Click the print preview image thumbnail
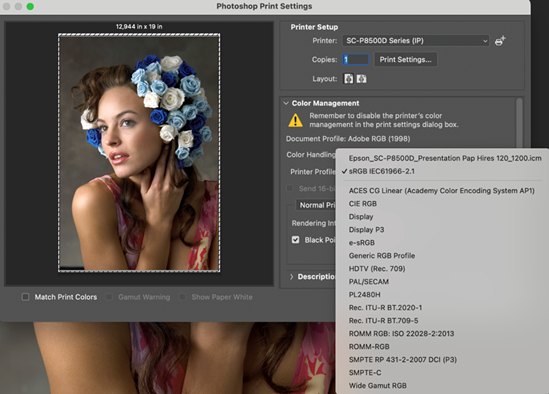Image resolution: width=549 pixels, height=394 pixels. [139, 153]
